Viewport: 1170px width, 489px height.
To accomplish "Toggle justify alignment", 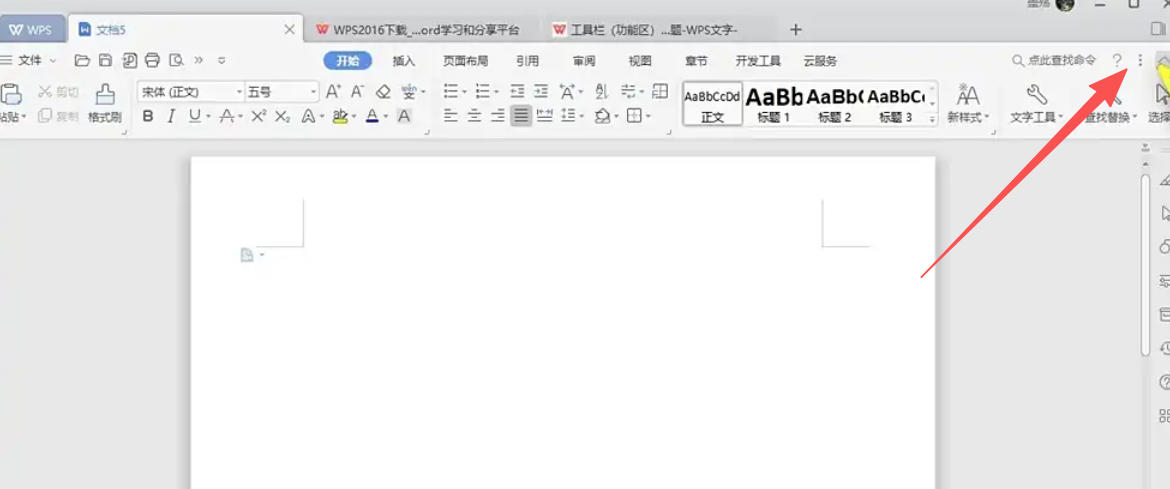I will 521,116.
